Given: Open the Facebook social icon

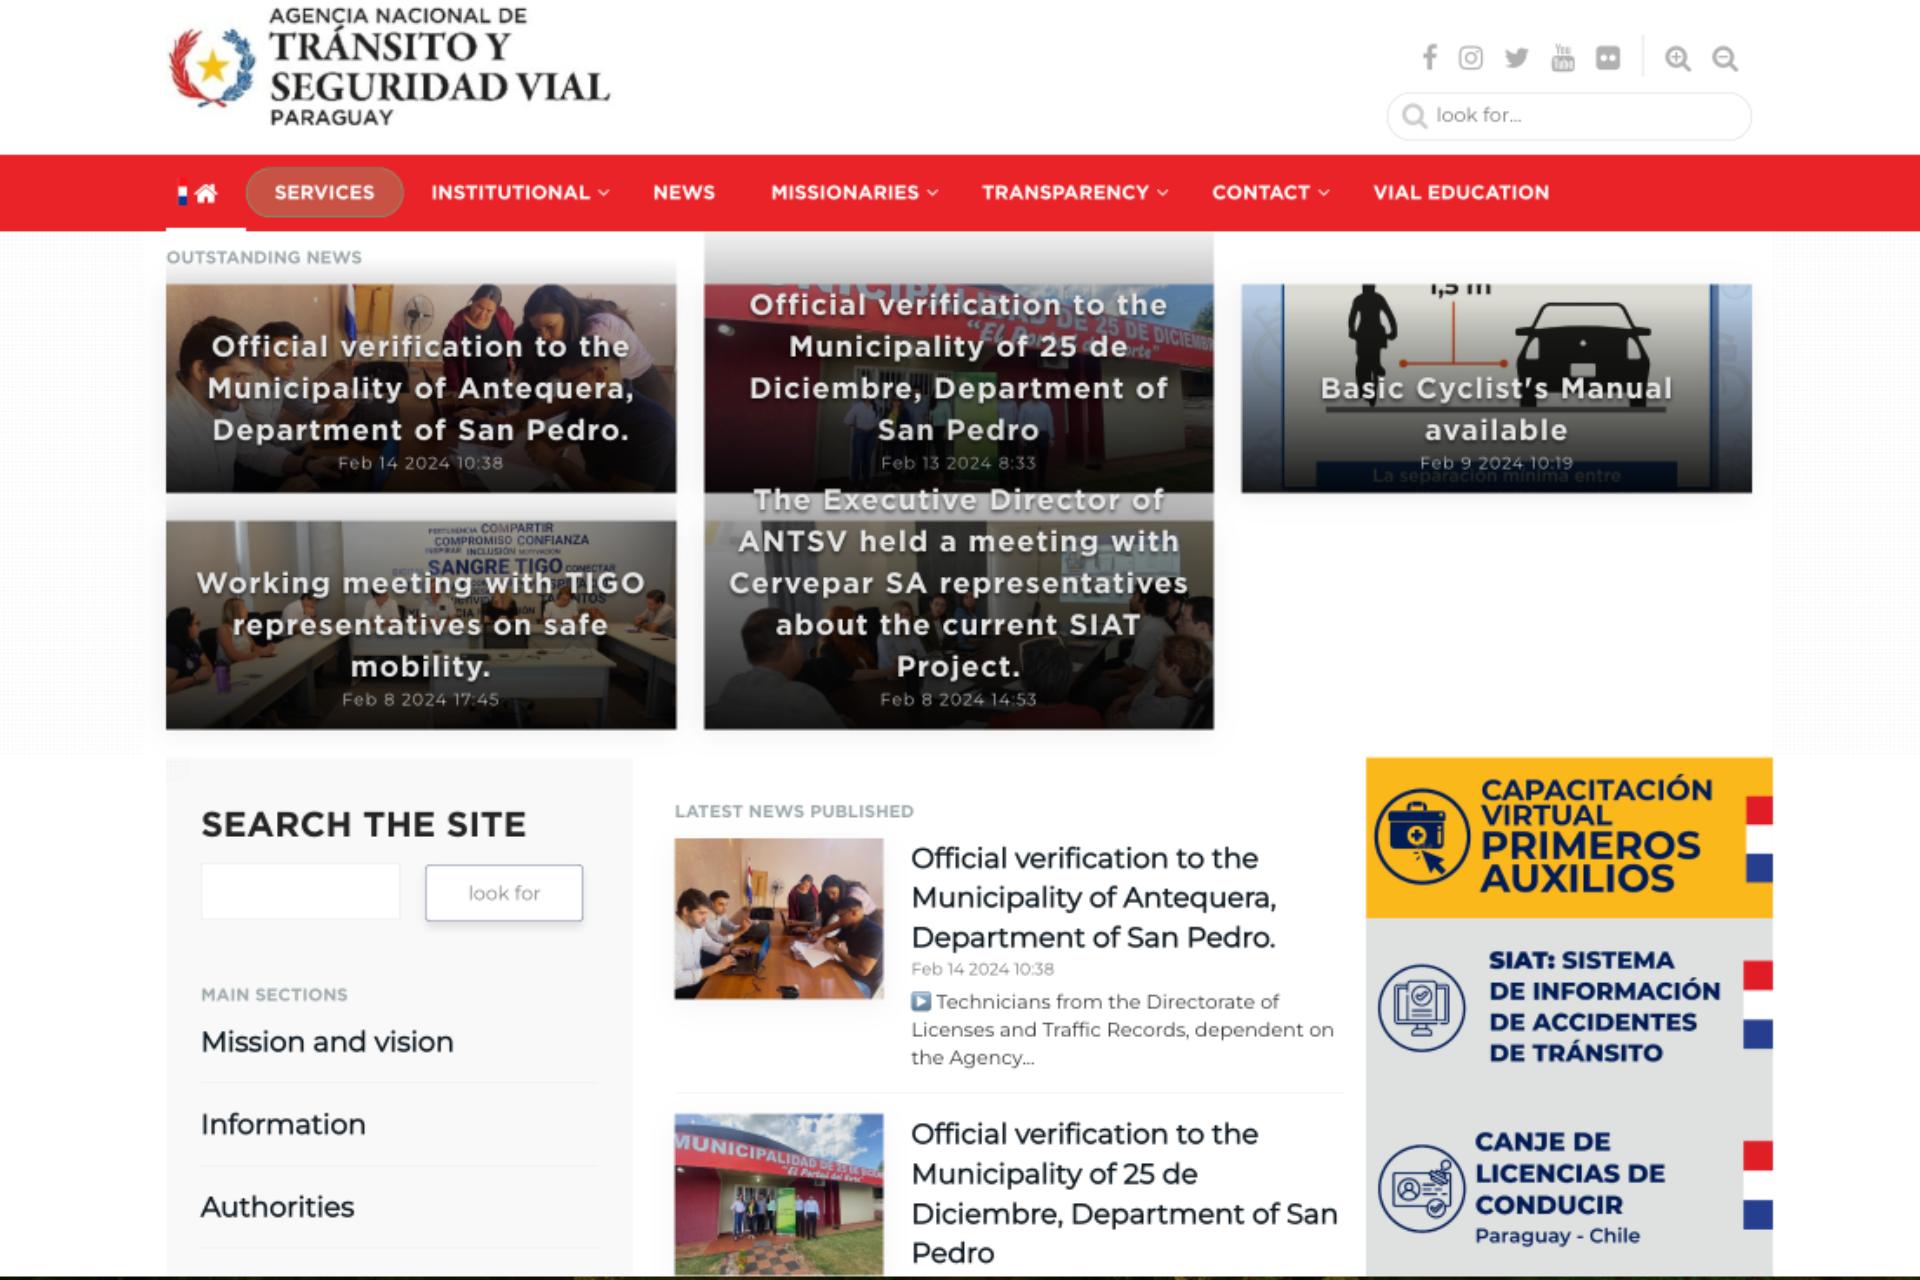Looking at the screenshot, I should click(x=1429, y=57).
